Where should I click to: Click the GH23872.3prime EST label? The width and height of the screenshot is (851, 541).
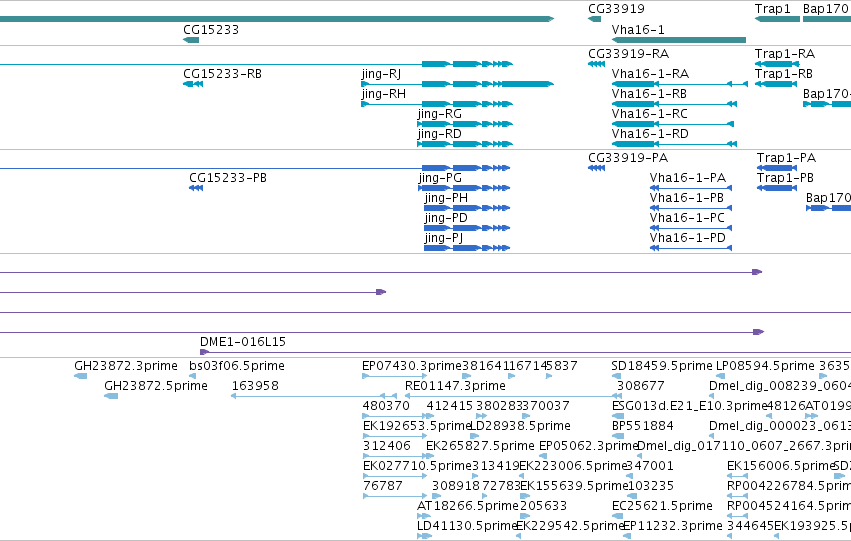(126, 366)
